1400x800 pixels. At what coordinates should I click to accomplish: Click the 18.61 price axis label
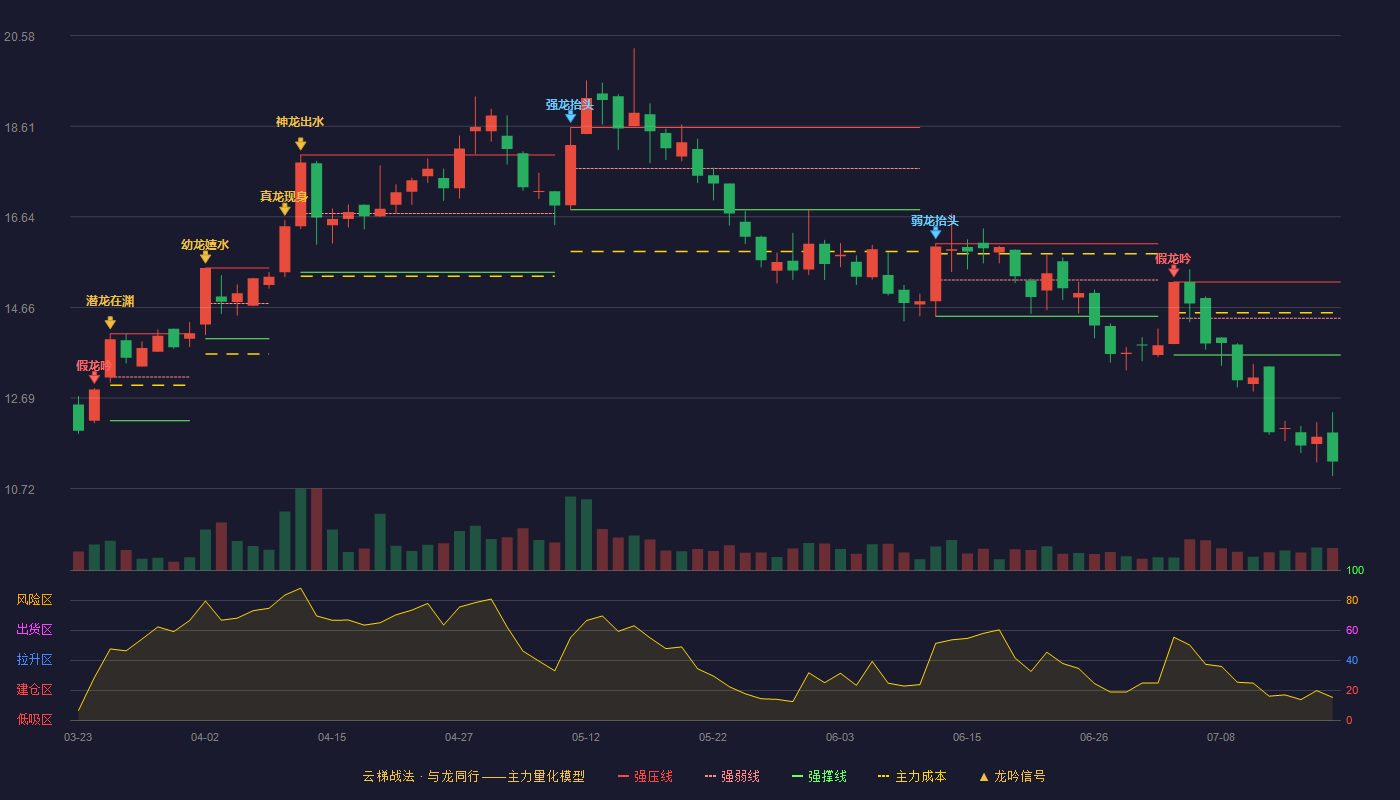[x=19, y=128]
